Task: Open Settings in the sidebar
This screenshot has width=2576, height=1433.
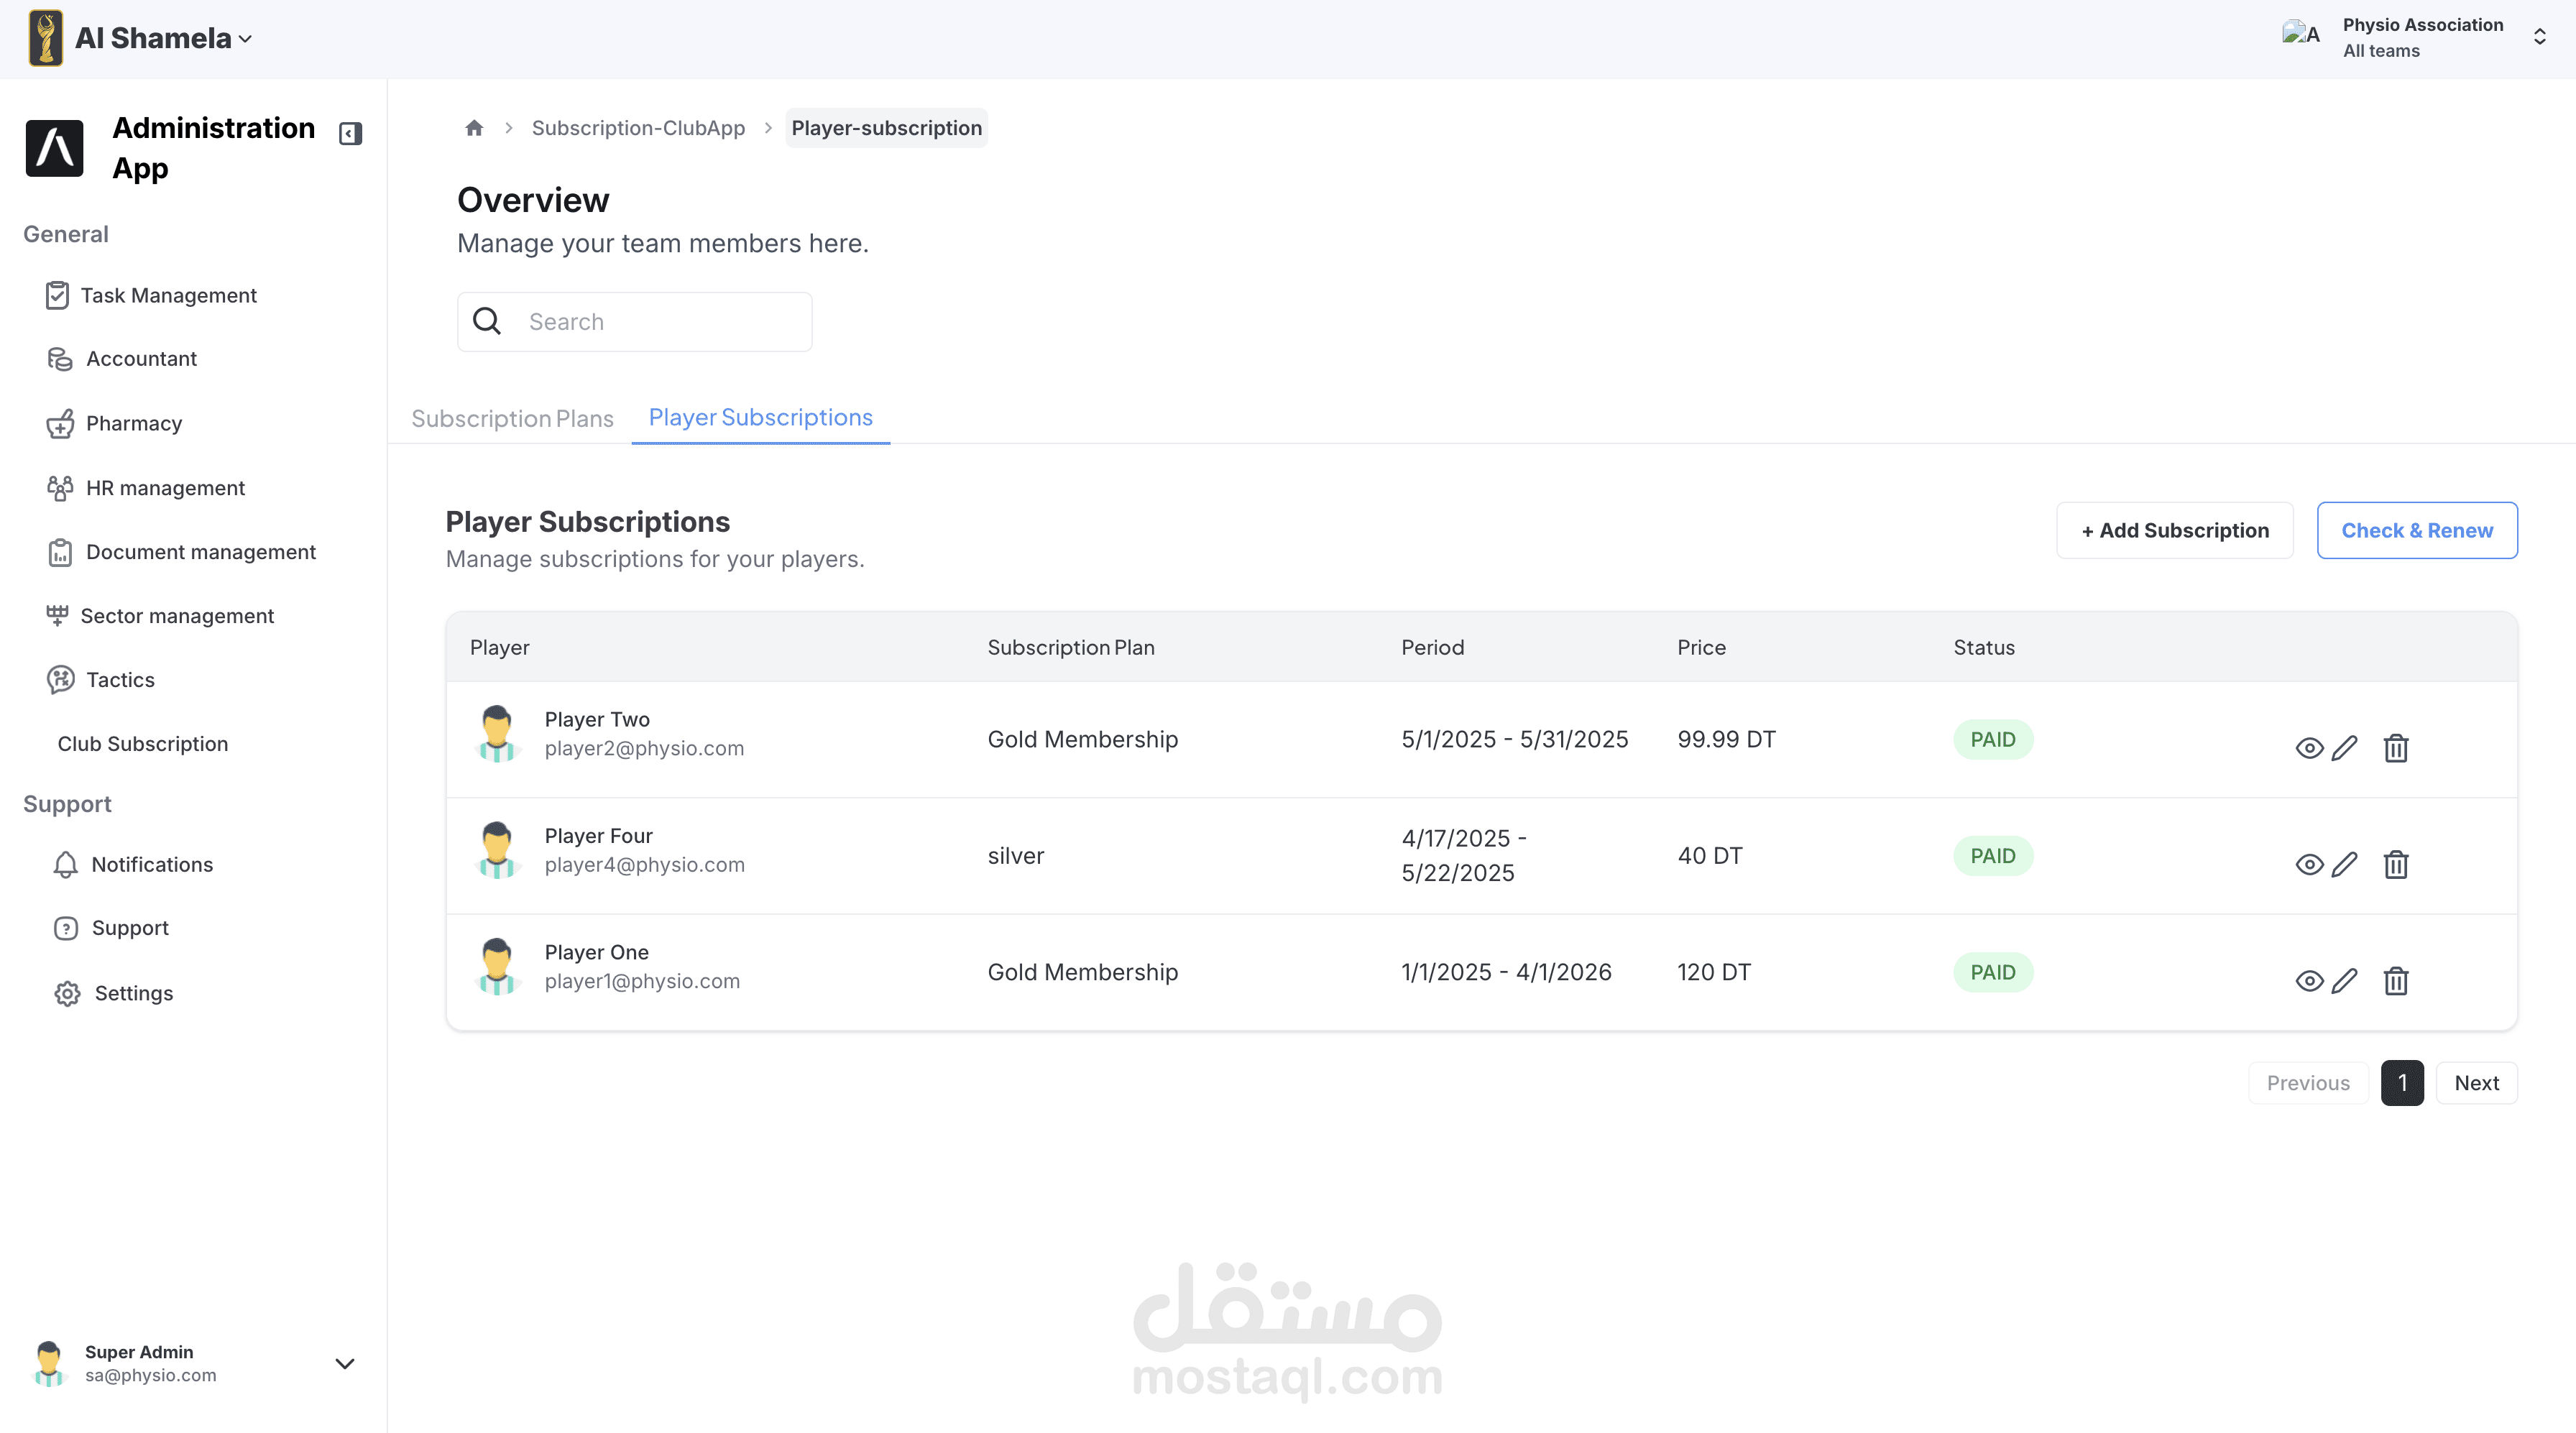Action: [134, 993]
